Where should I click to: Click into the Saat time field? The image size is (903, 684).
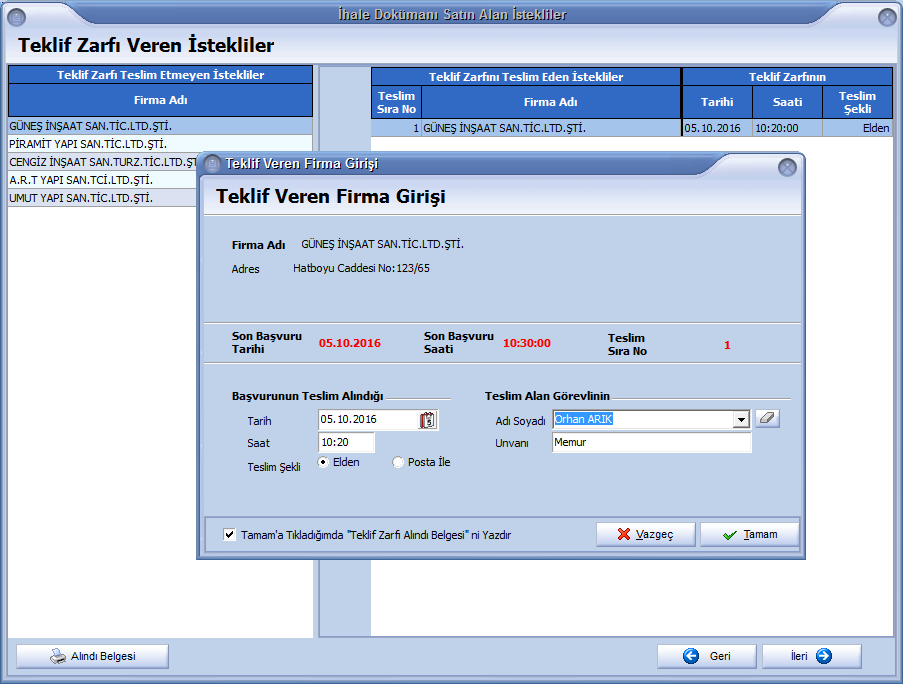tap(346, 443)
